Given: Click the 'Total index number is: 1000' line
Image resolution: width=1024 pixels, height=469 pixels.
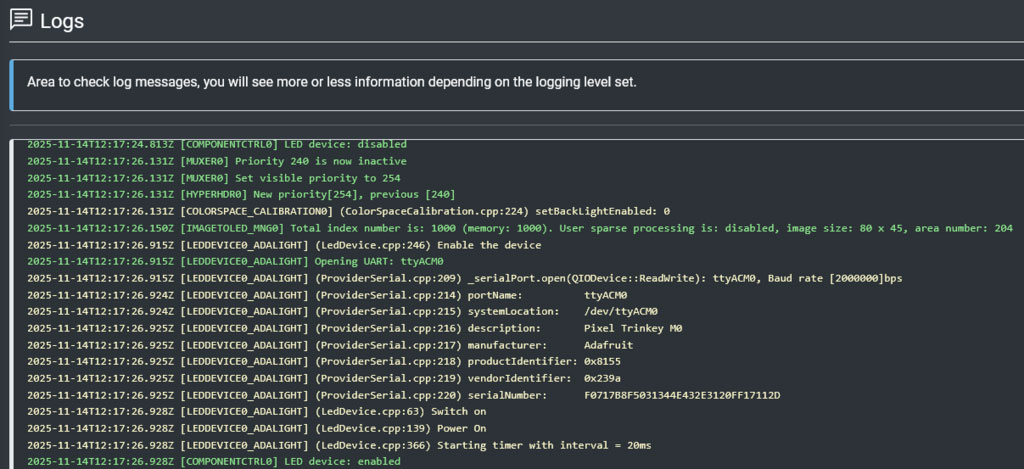Looking at the screenshot, I should tap(520, 229).
